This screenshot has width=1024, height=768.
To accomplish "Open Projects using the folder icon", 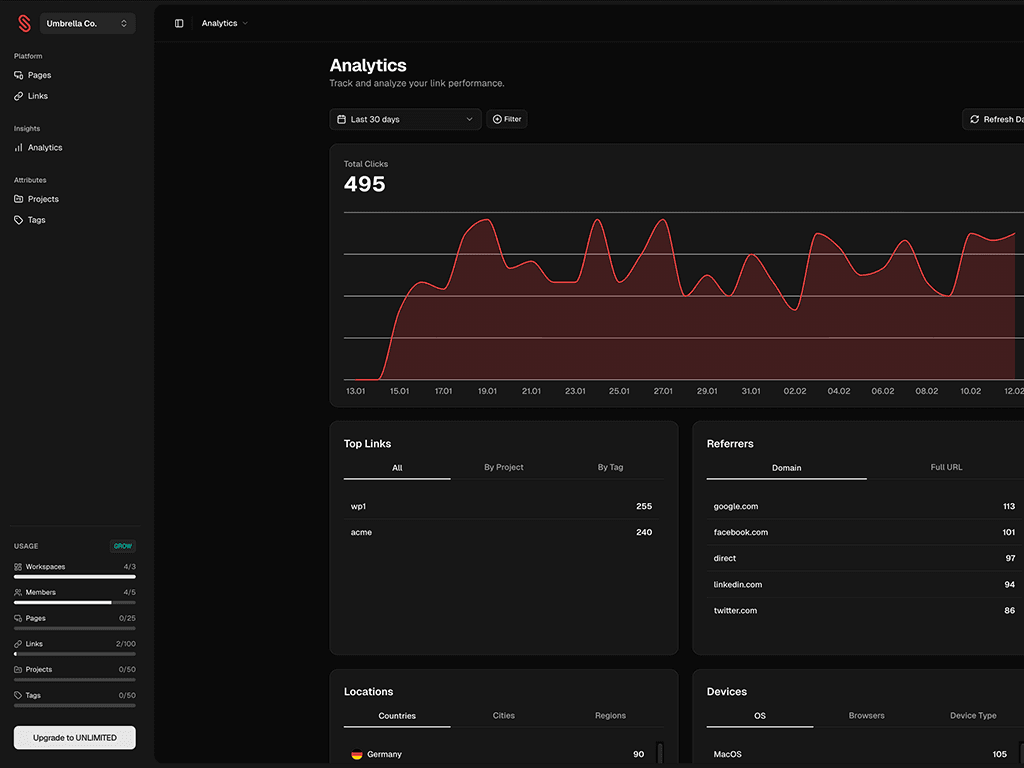I will [x=17, y=199].
